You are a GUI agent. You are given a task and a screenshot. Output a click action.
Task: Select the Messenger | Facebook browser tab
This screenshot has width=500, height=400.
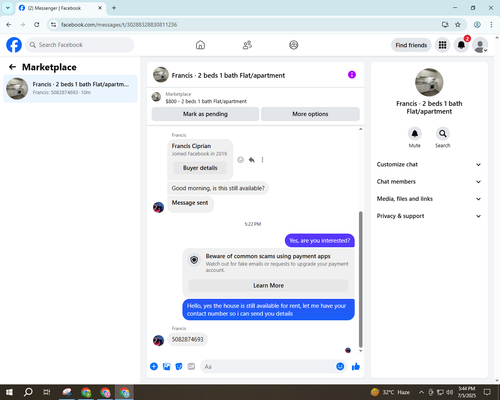tap(60, 8)
